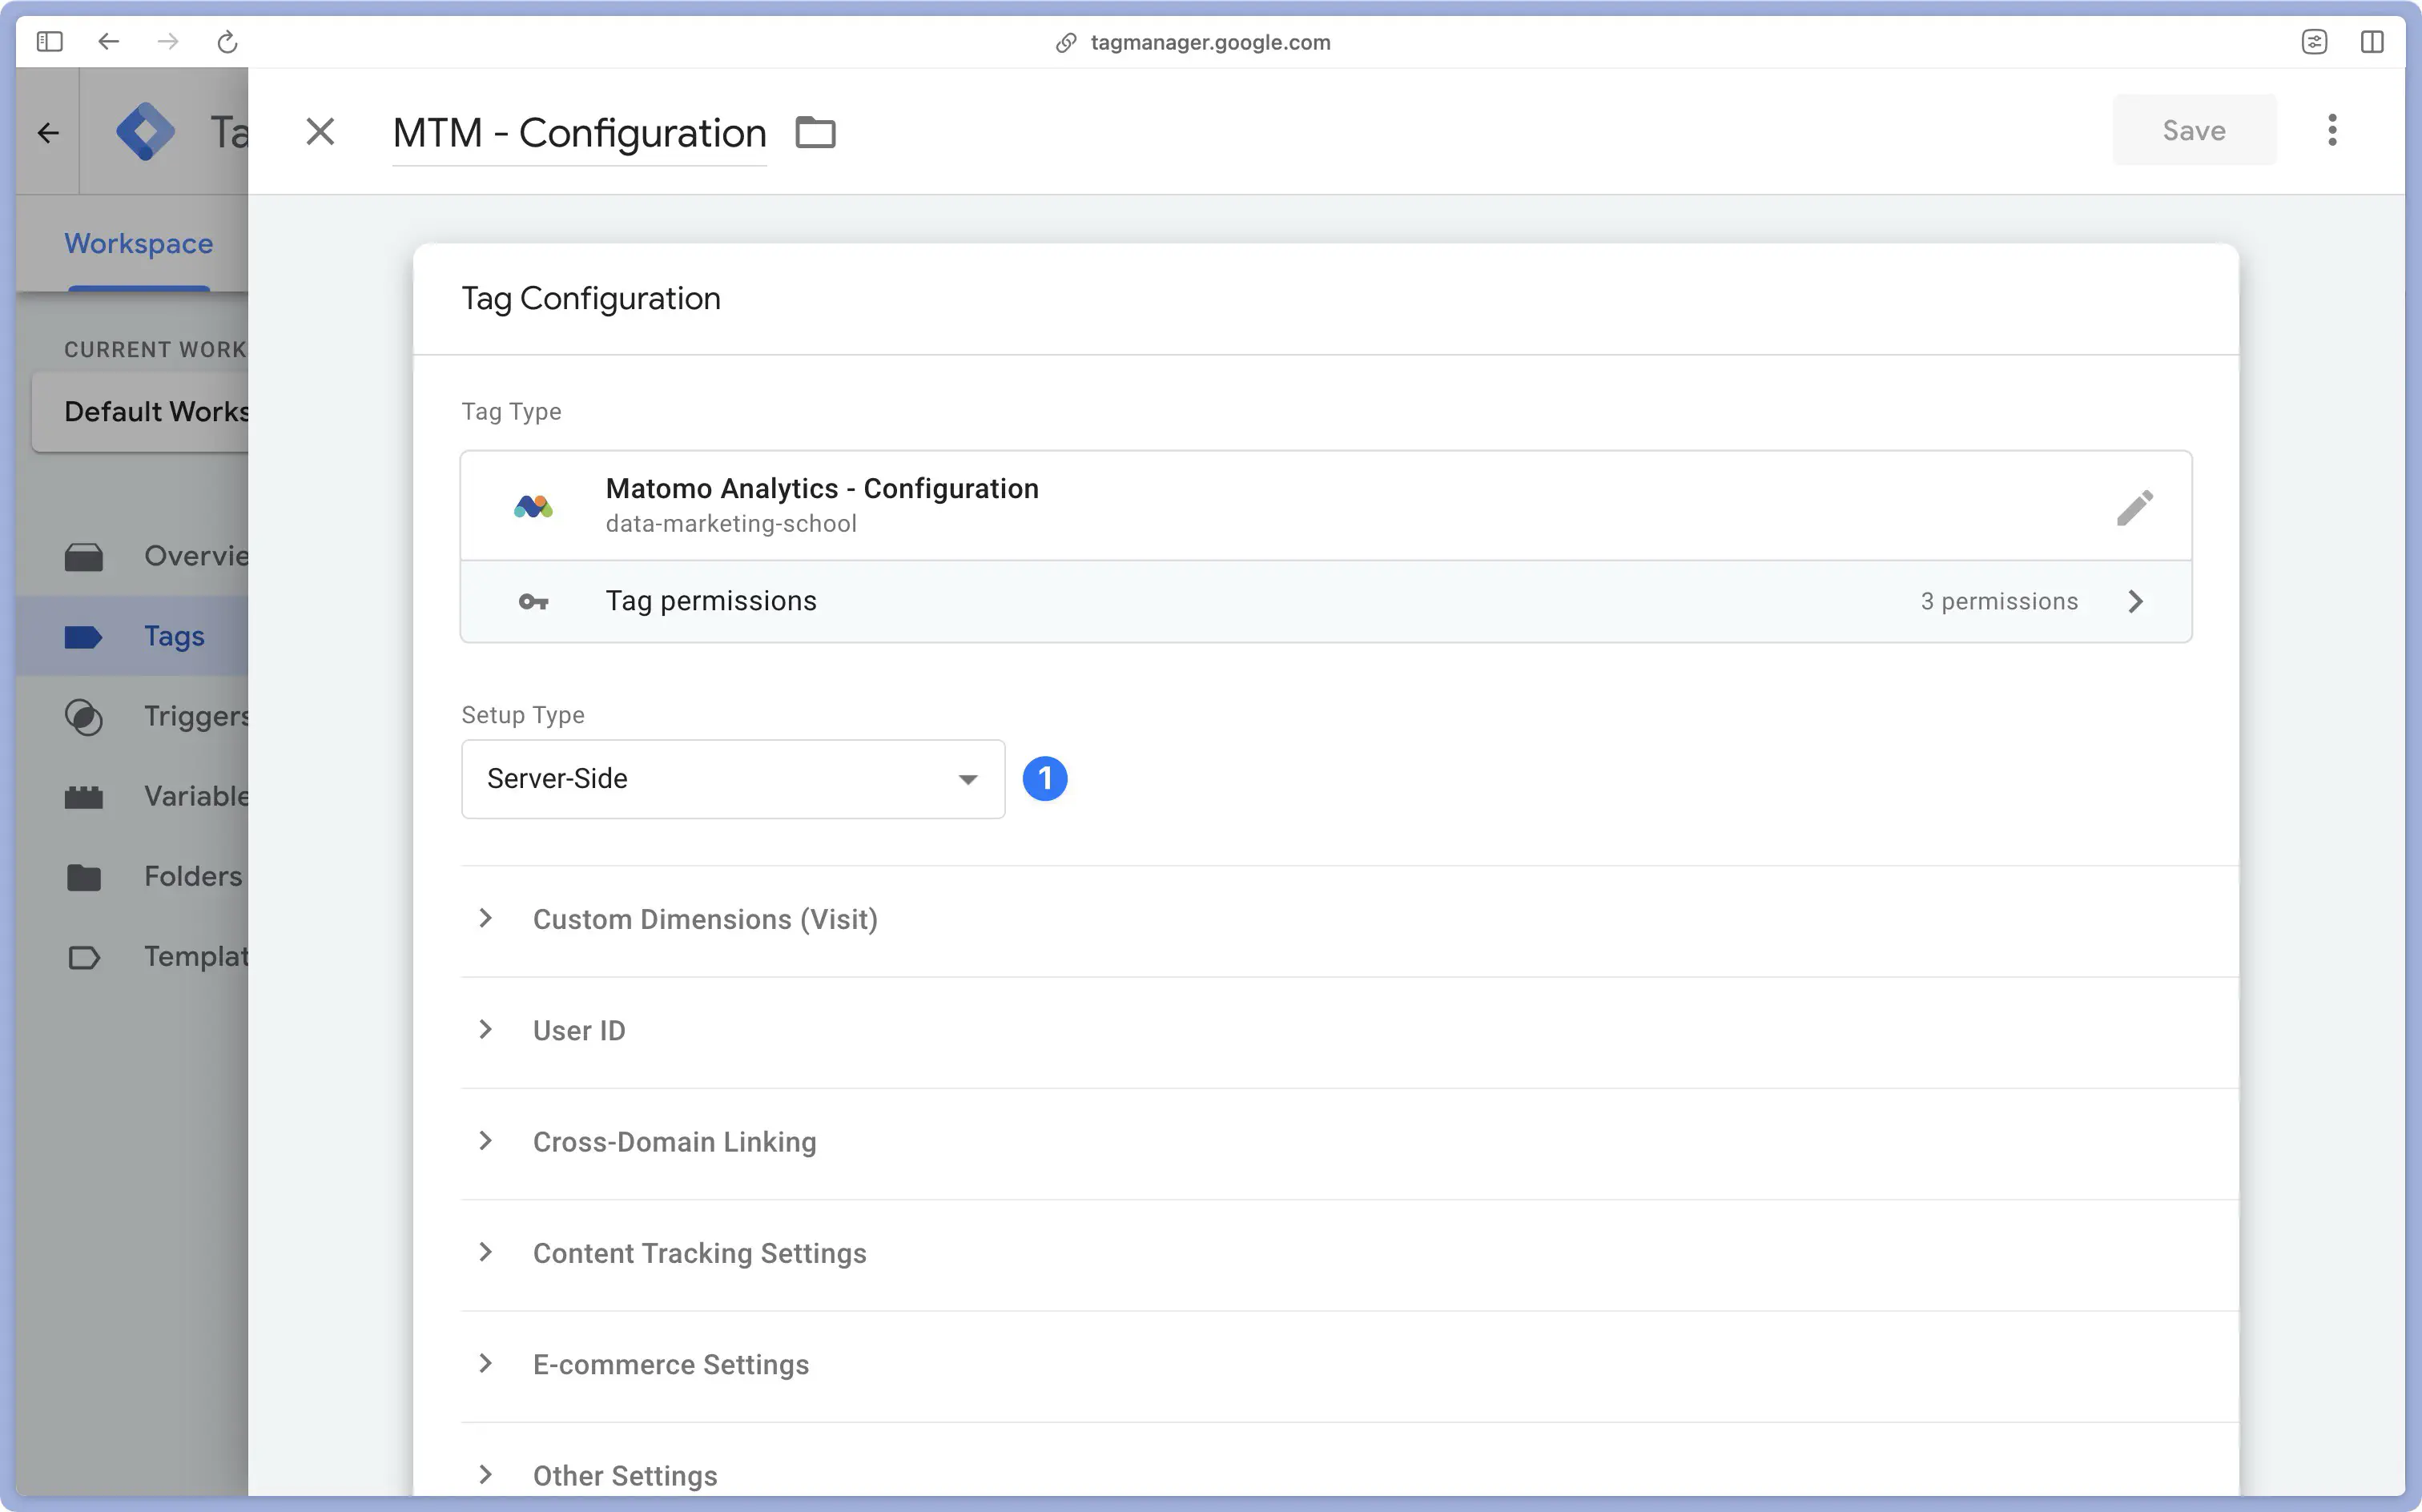Go back with browser back arrow
2422x1512 pixels.
click(109, 42)
